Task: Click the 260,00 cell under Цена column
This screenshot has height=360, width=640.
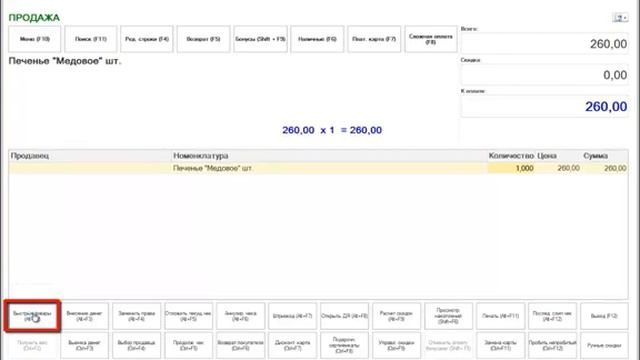Action: 558,168
